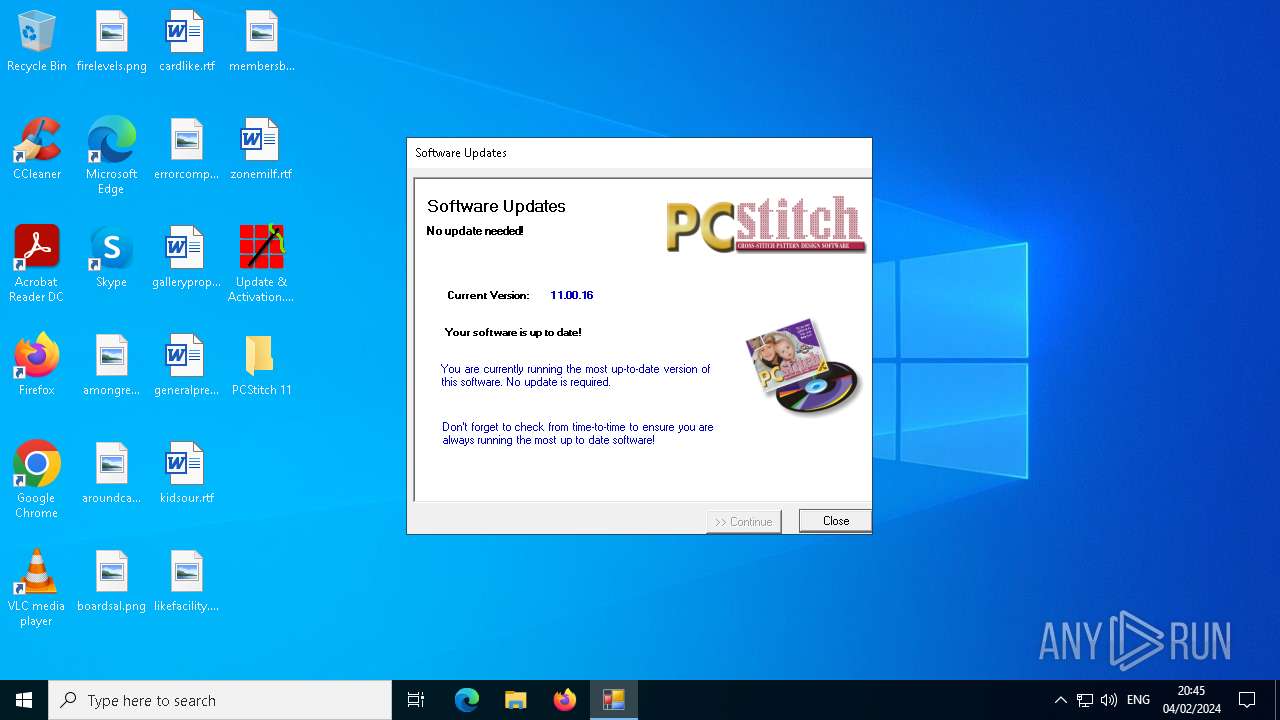Select the boardsal.png file icon
Screen dimensions: 1280x720
112,582
